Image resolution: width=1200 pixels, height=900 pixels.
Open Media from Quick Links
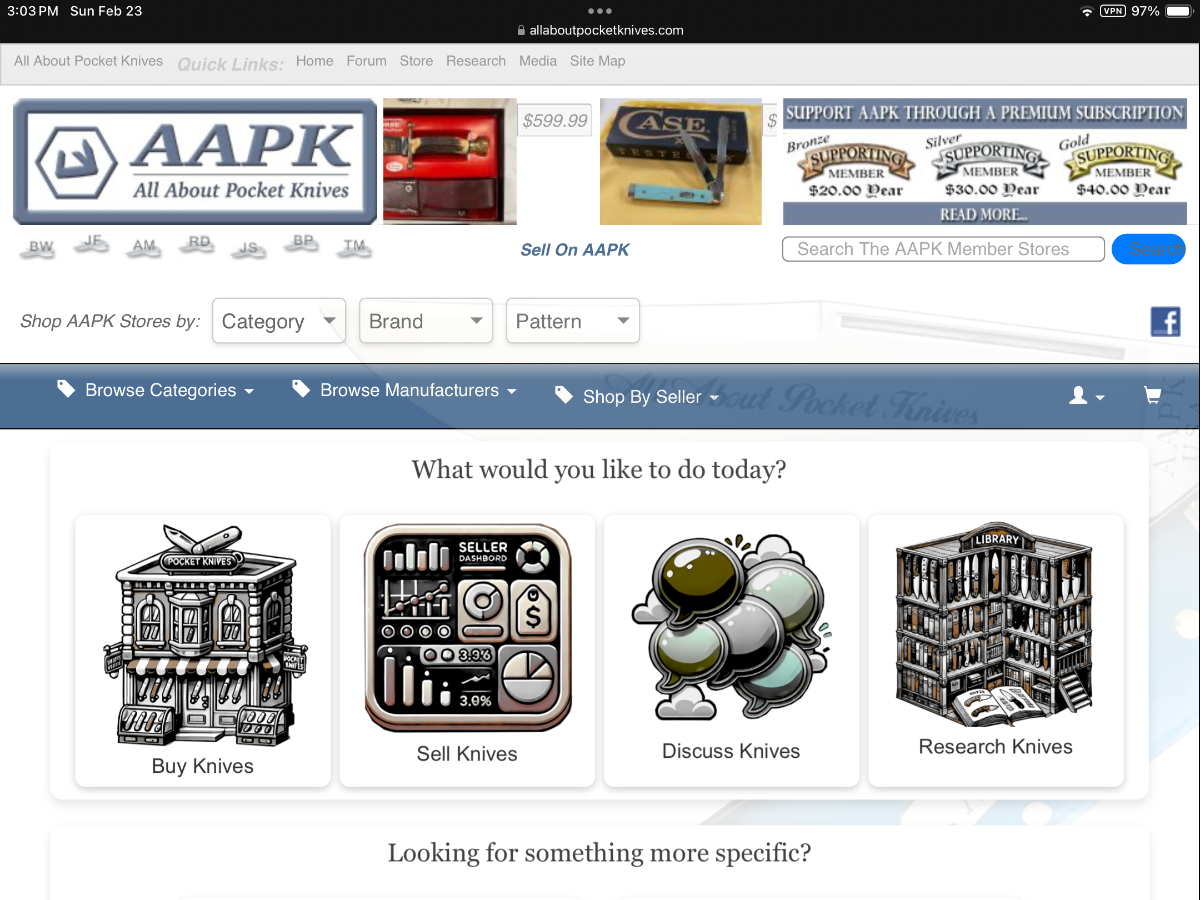click(538, 61)
